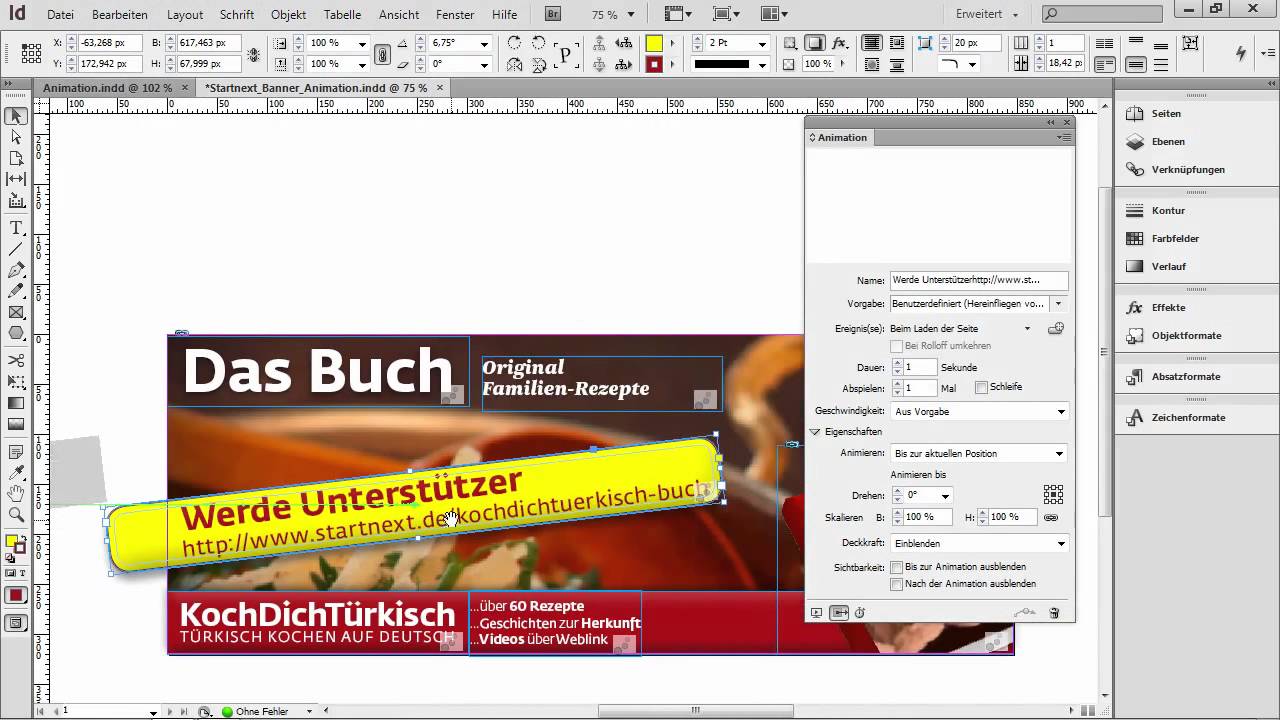Select the Line tool
Image resolution: width=1280 pixels, height=720 pixels.
click(16, 250)
